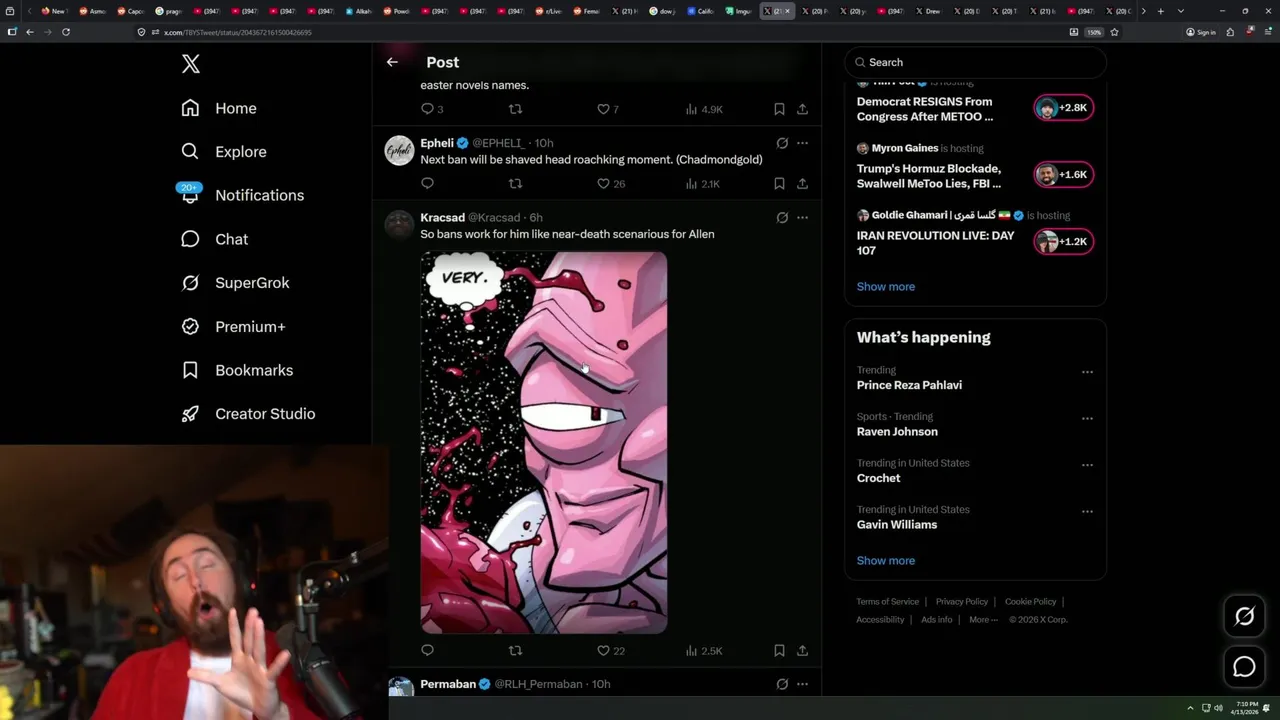Reload the page in the browser toolbar
The image size is (1280, 720).
pos(66,32)
